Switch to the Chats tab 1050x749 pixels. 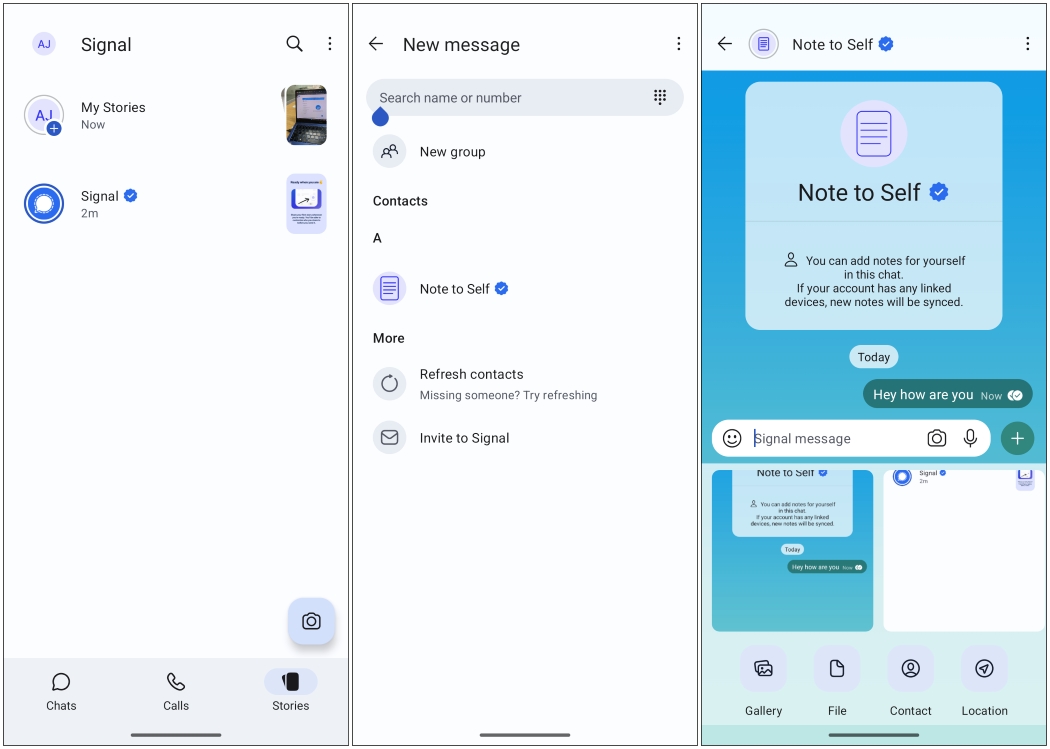click(61, 691)
